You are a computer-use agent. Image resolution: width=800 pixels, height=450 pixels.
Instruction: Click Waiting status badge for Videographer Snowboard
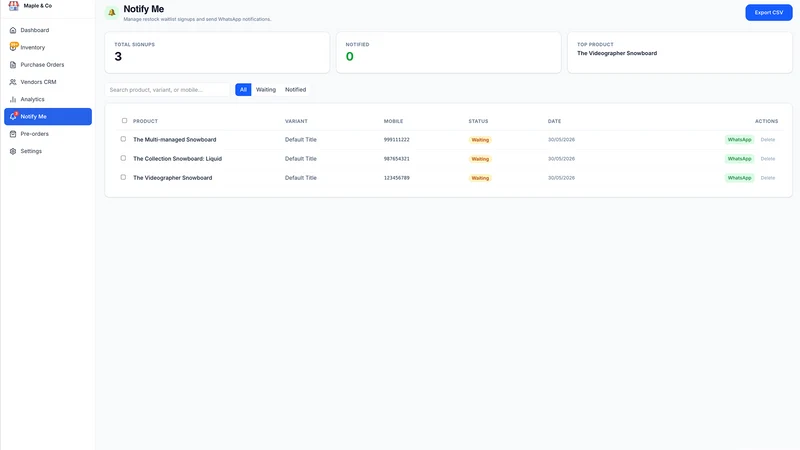pyautogui.click(x=480, y=178)
